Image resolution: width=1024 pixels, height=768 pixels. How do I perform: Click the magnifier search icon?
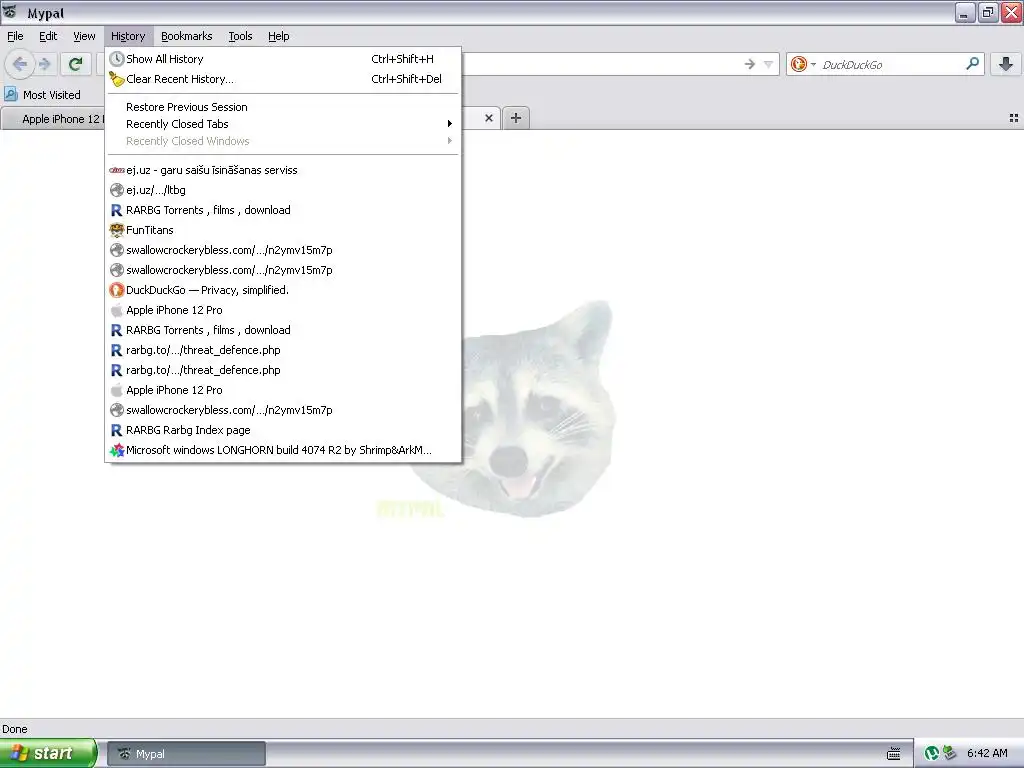pyautogui.click(x=972, y=63)
